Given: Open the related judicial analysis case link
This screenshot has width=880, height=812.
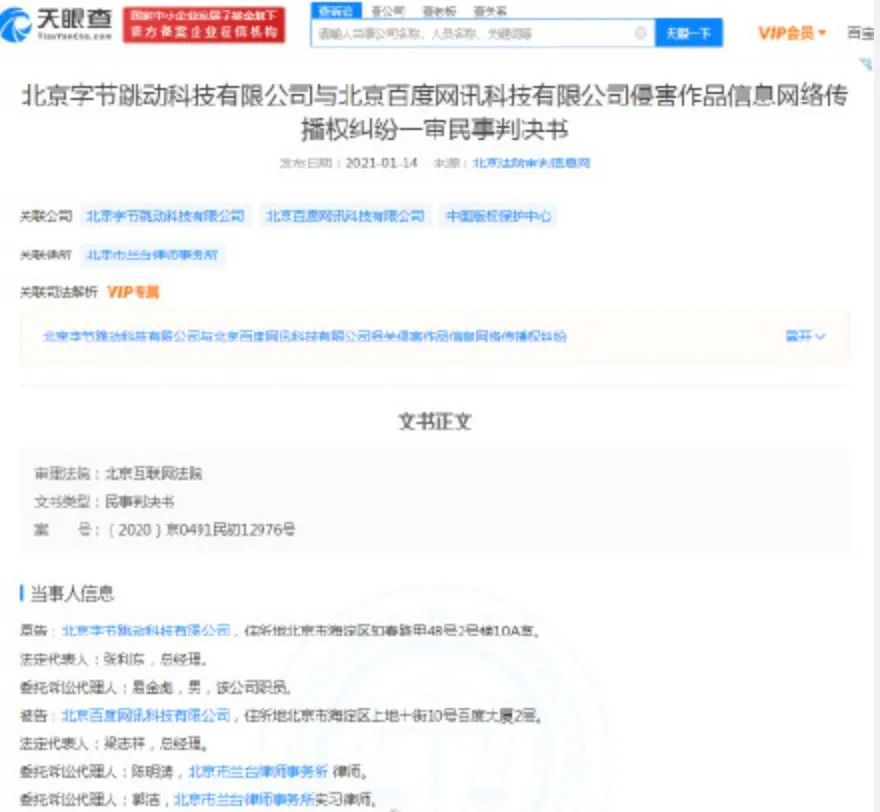Looking at the screenshot, I should [305, 336].
